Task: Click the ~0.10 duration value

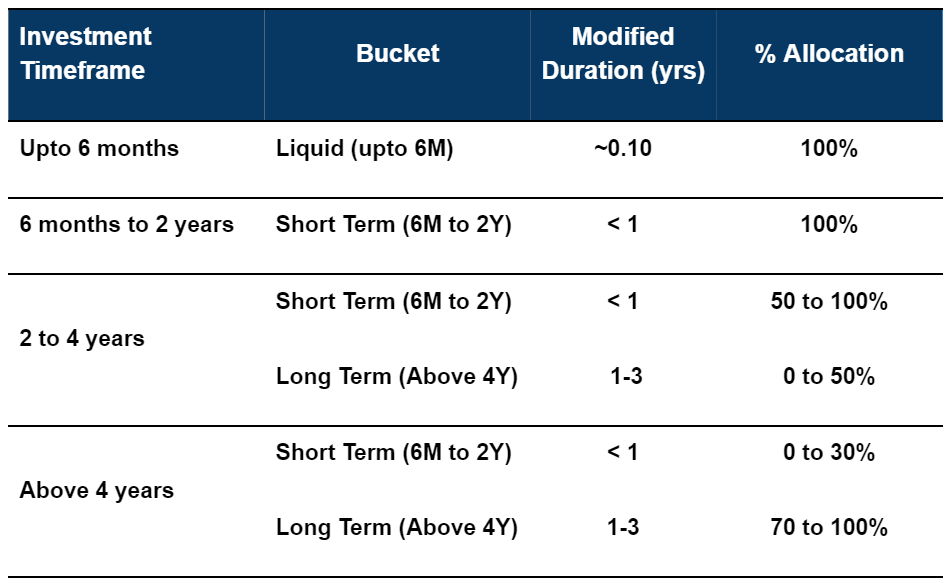Action: 622,149
